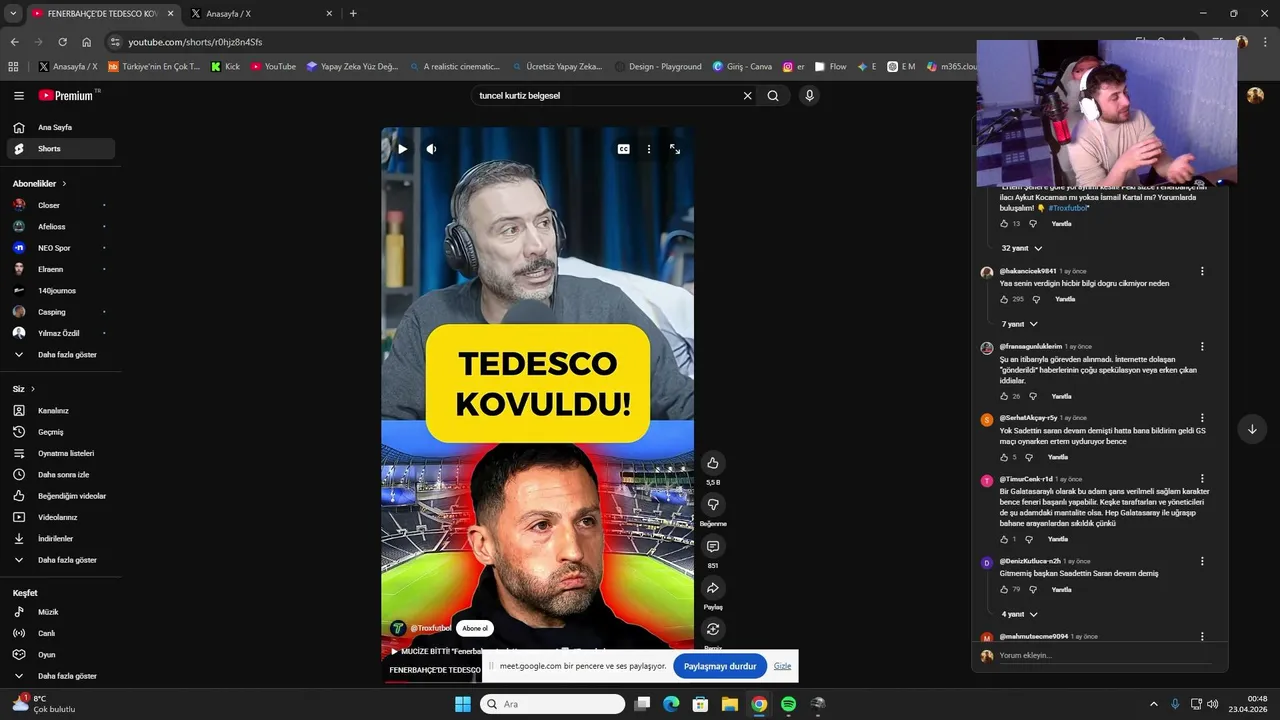This screenshot has height=720, width=1280.
Task: Open the #Troxfutbol hashtag link
Action: (x=1068, y=208)
